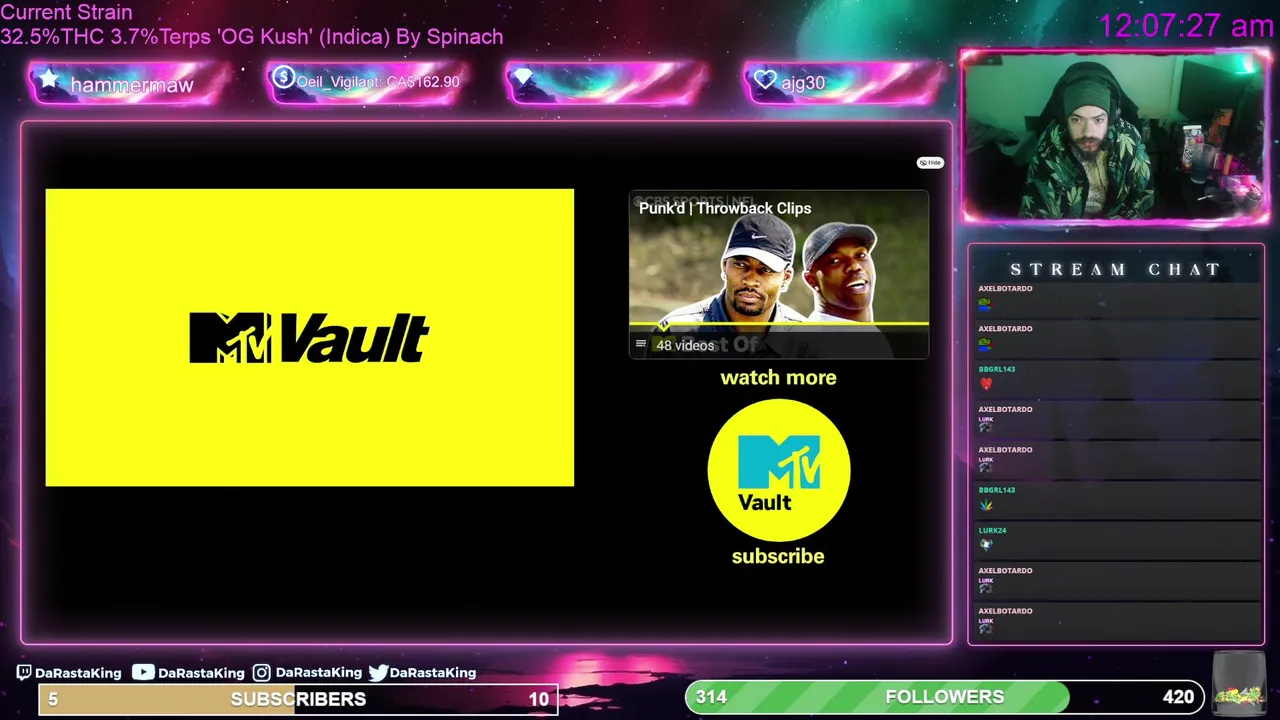Click the Instagram logo icon
The height and width of the screenshot is (720, 1280).
click(261, 673)
